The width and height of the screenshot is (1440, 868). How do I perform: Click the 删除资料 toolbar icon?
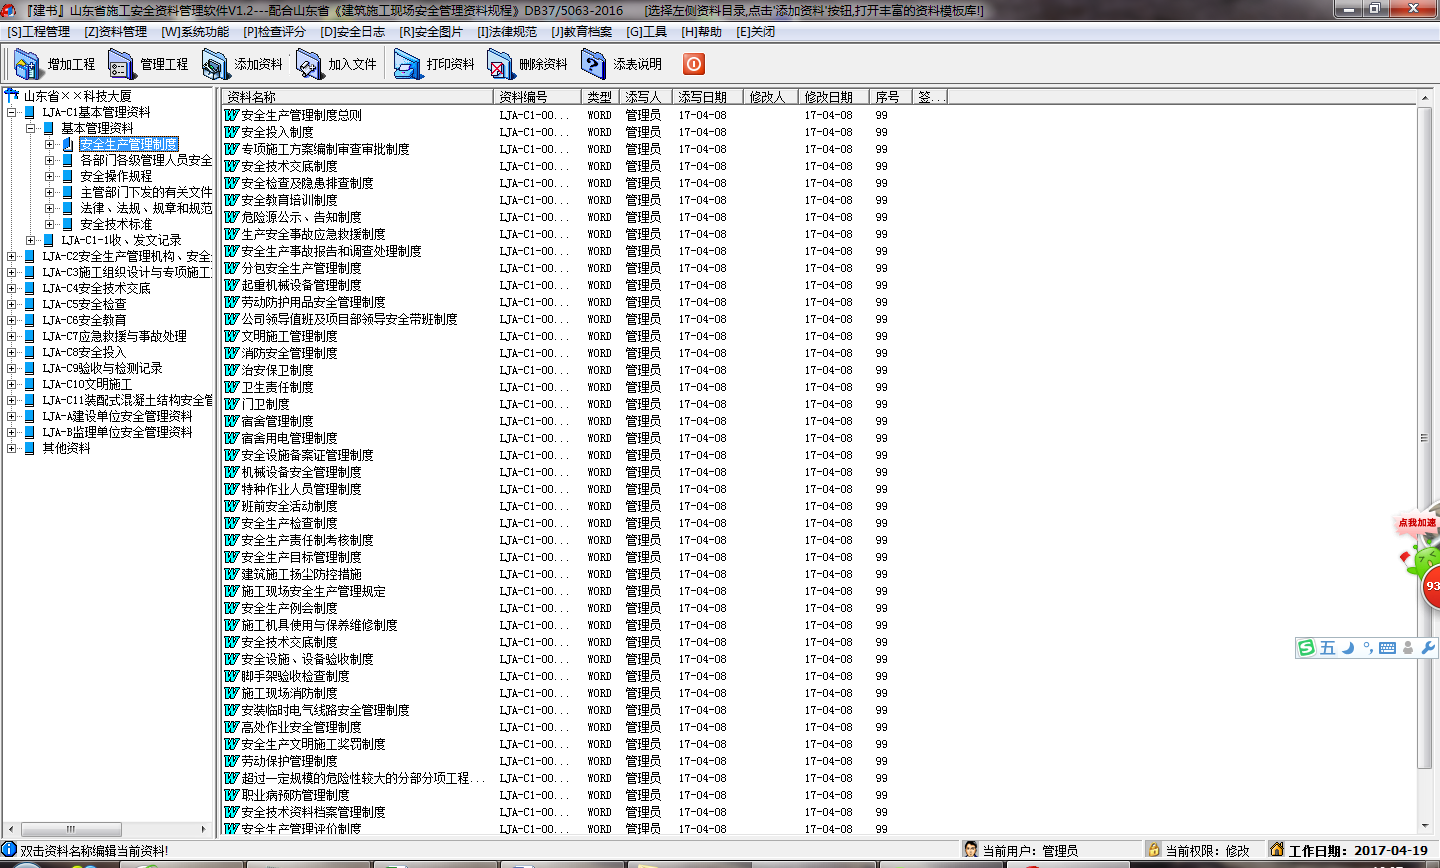[x=500, y=64]
